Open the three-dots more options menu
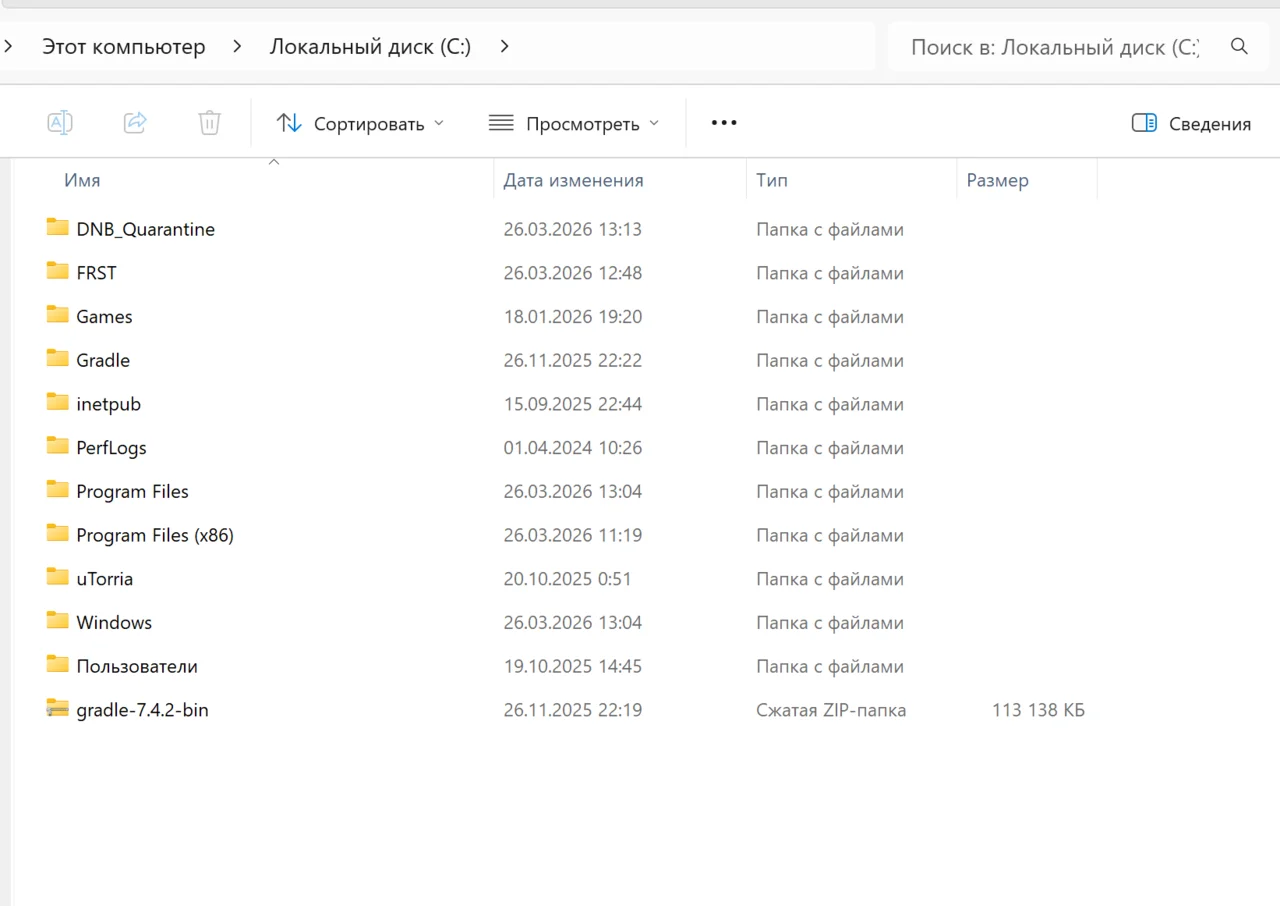1280x906 pixels. pyautogui.click(x=723, y=123)
